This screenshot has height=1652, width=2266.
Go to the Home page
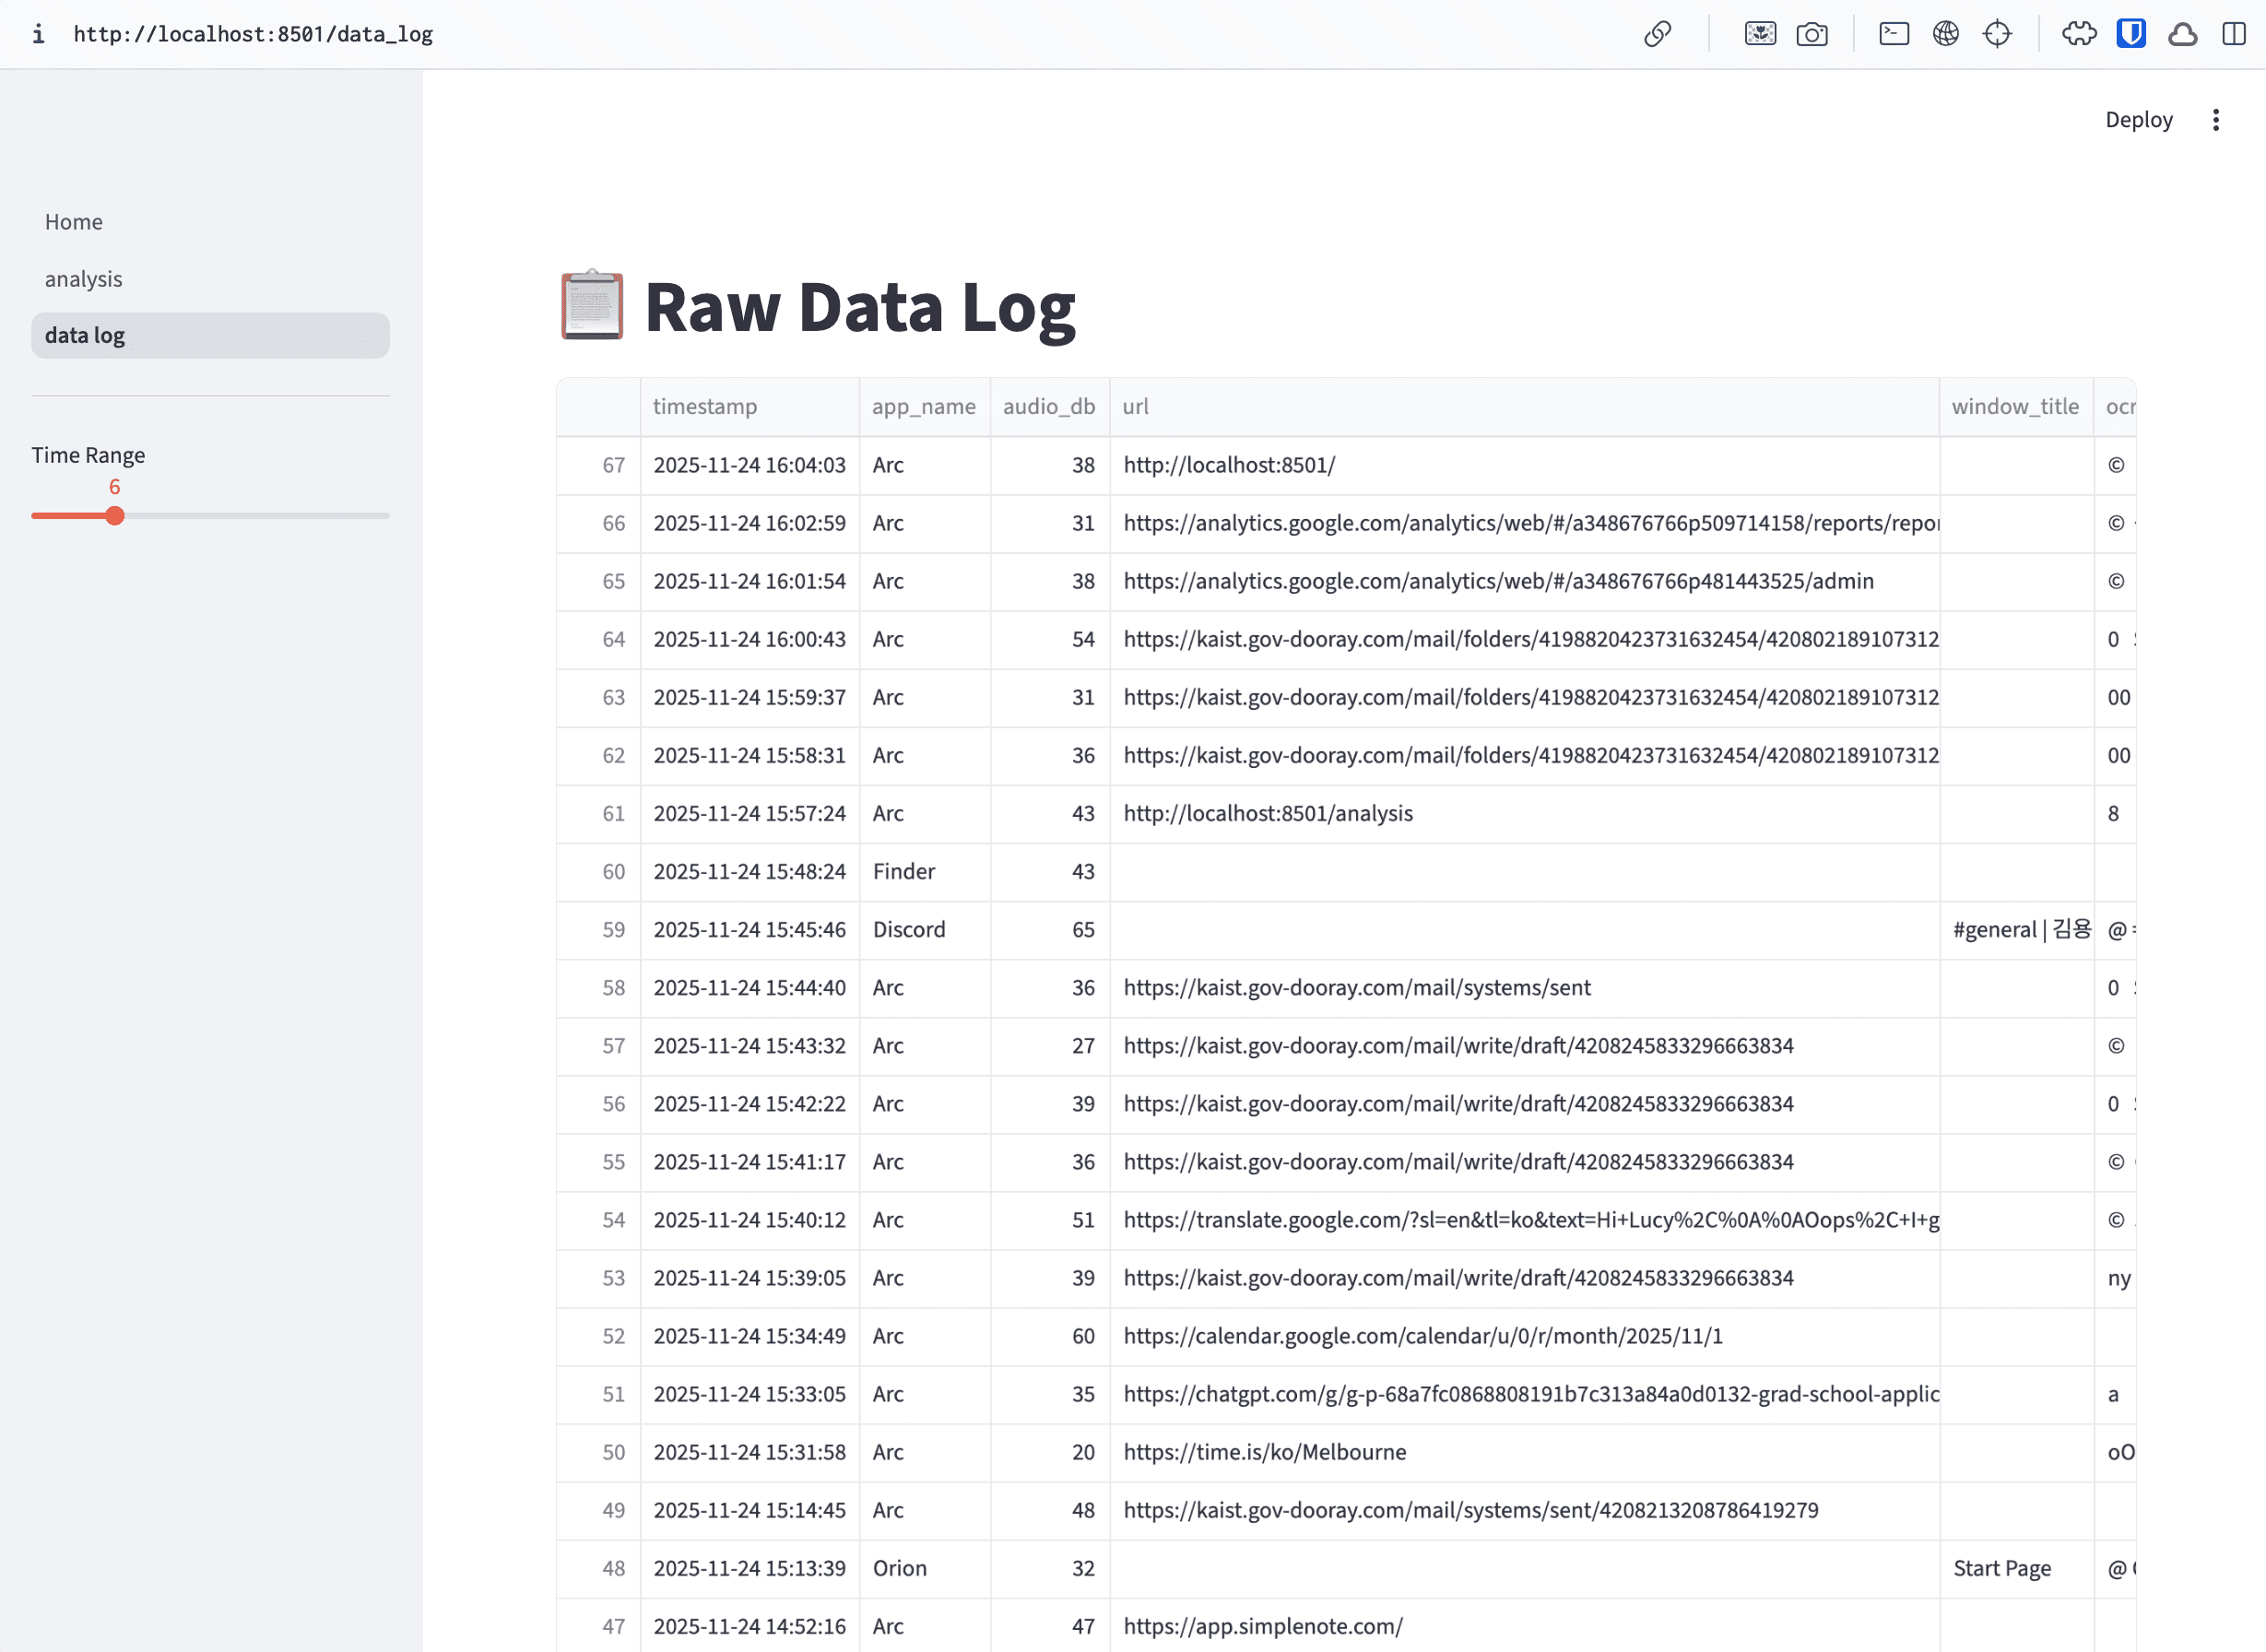74,222
